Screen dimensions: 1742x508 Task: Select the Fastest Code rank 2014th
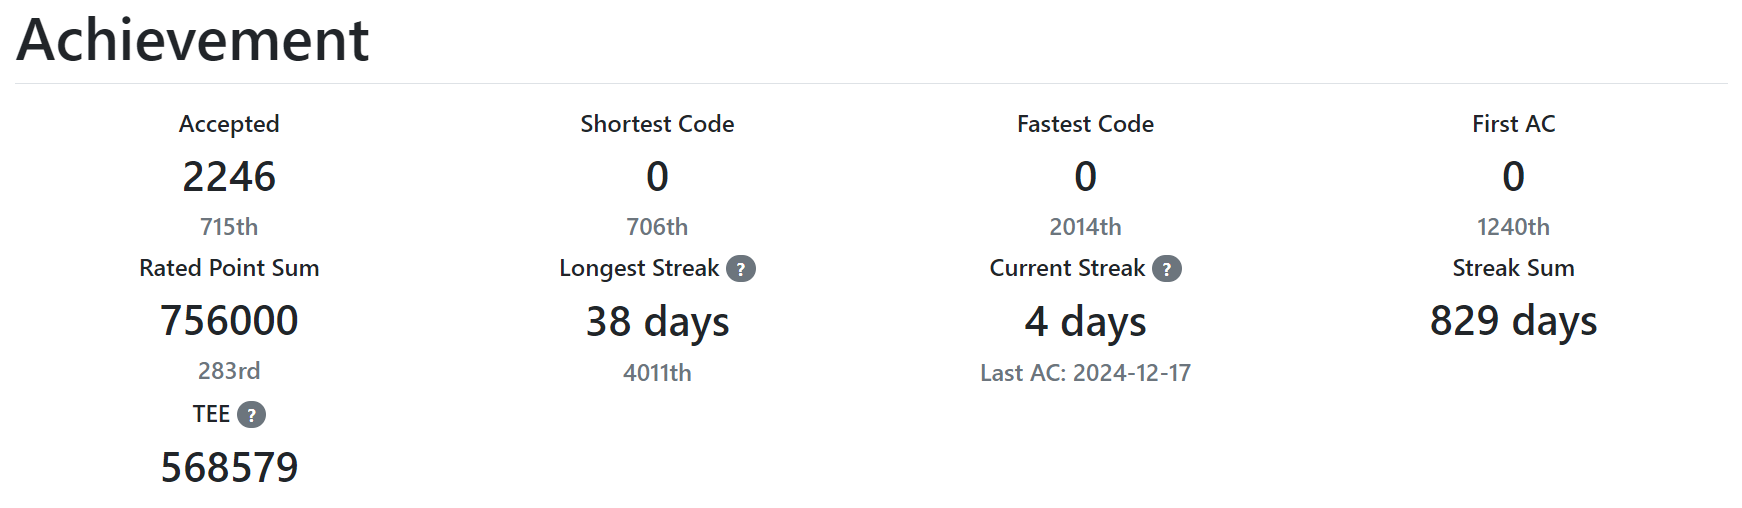coord(1085,227)
